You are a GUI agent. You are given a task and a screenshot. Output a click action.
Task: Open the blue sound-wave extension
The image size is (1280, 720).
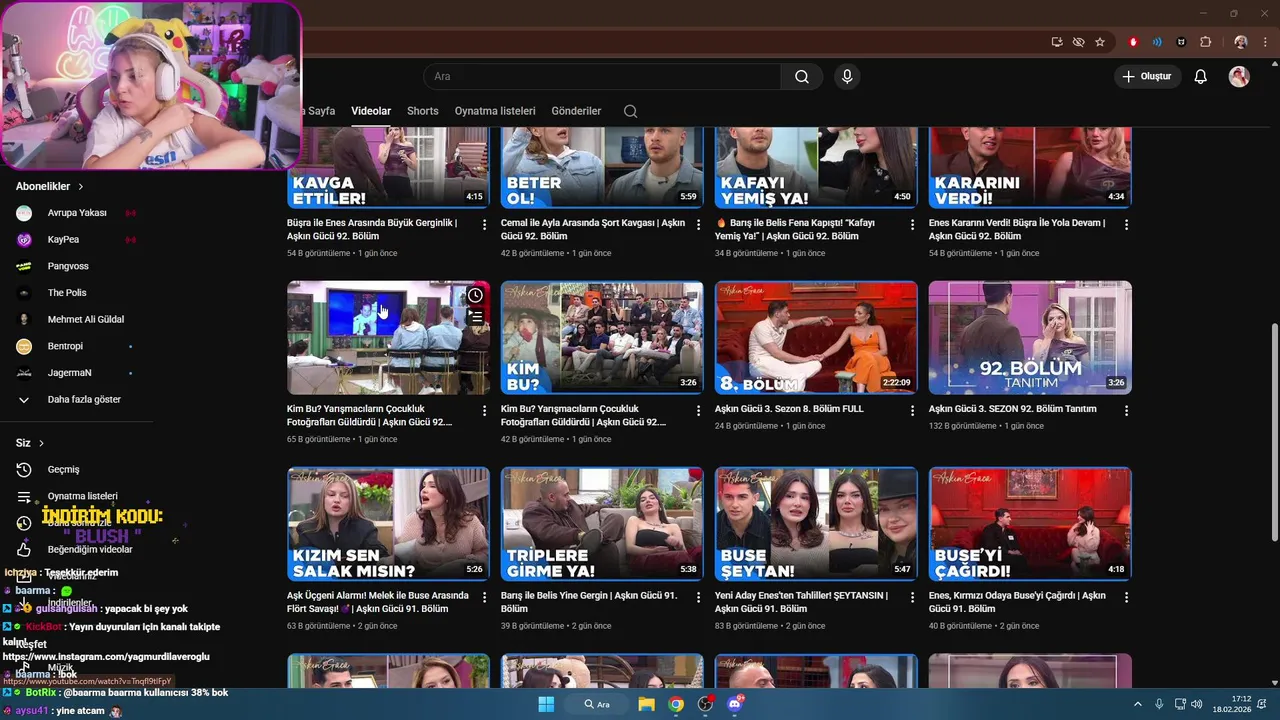tap(1157, 42)
